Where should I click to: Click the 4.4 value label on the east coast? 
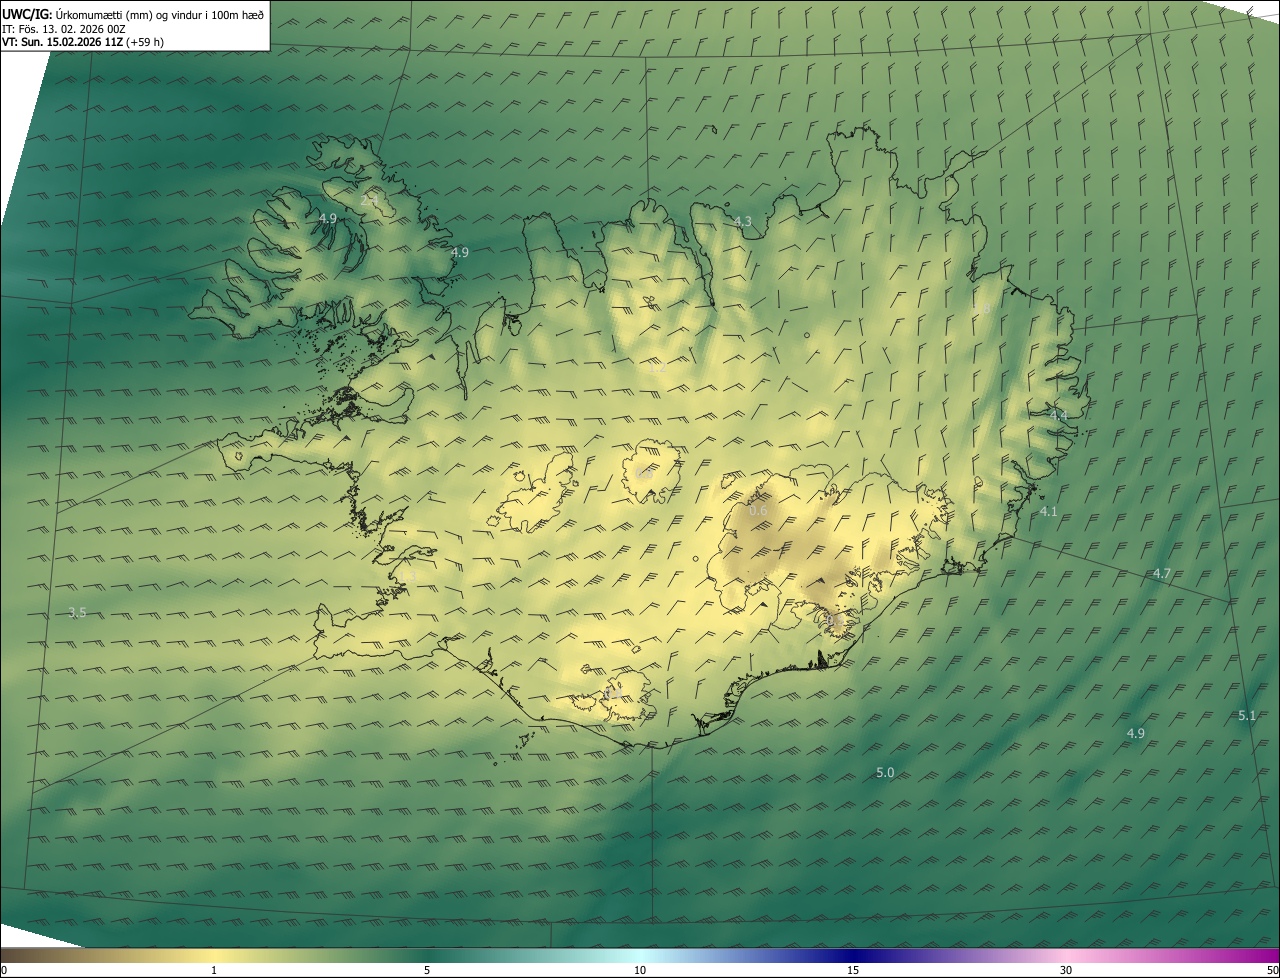[x=1058, y=415]
